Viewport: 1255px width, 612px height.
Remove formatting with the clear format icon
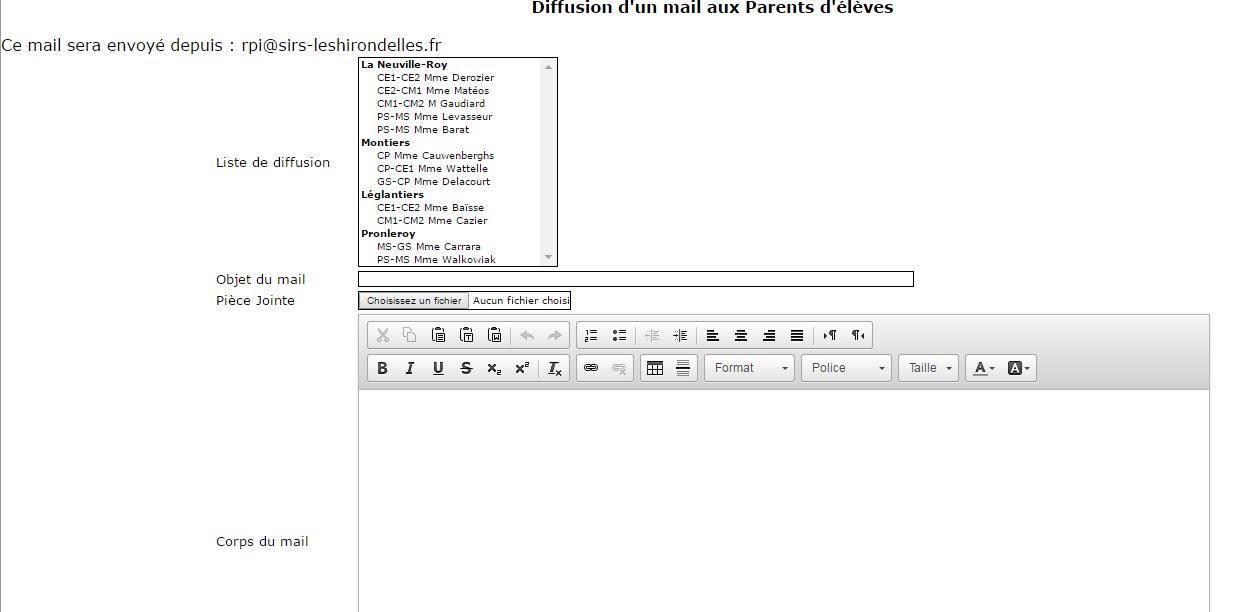[x=555, y=368]
